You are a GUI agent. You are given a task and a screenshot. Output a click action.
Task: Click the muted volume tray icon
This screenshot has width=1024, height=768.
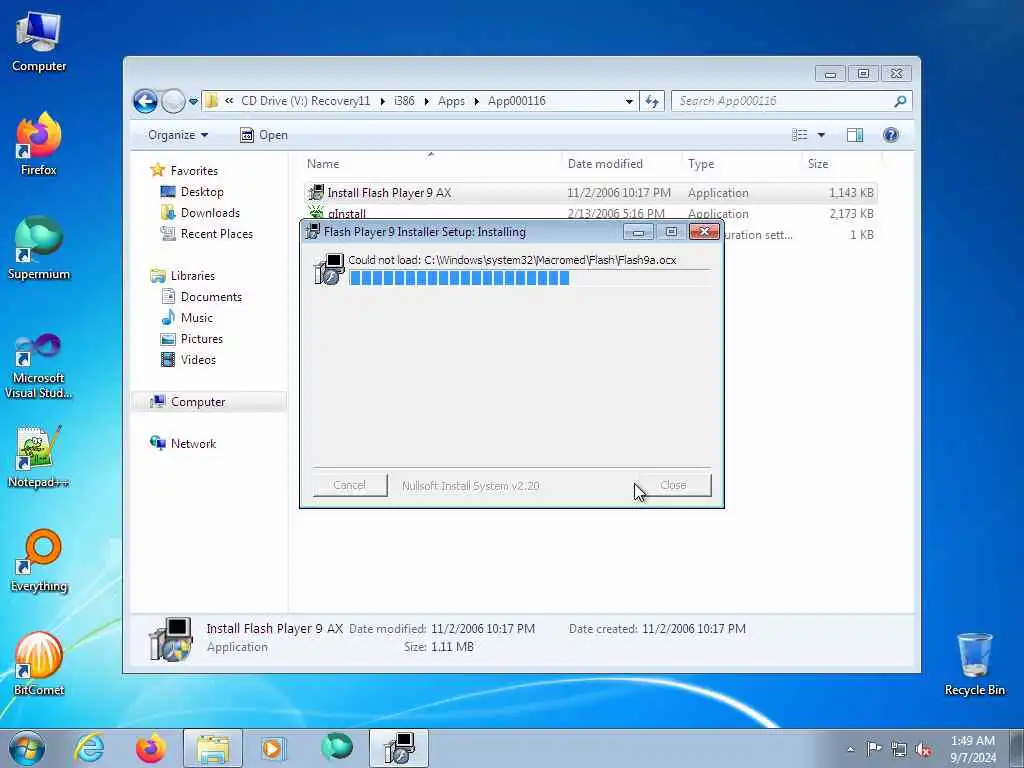(923, 750)
